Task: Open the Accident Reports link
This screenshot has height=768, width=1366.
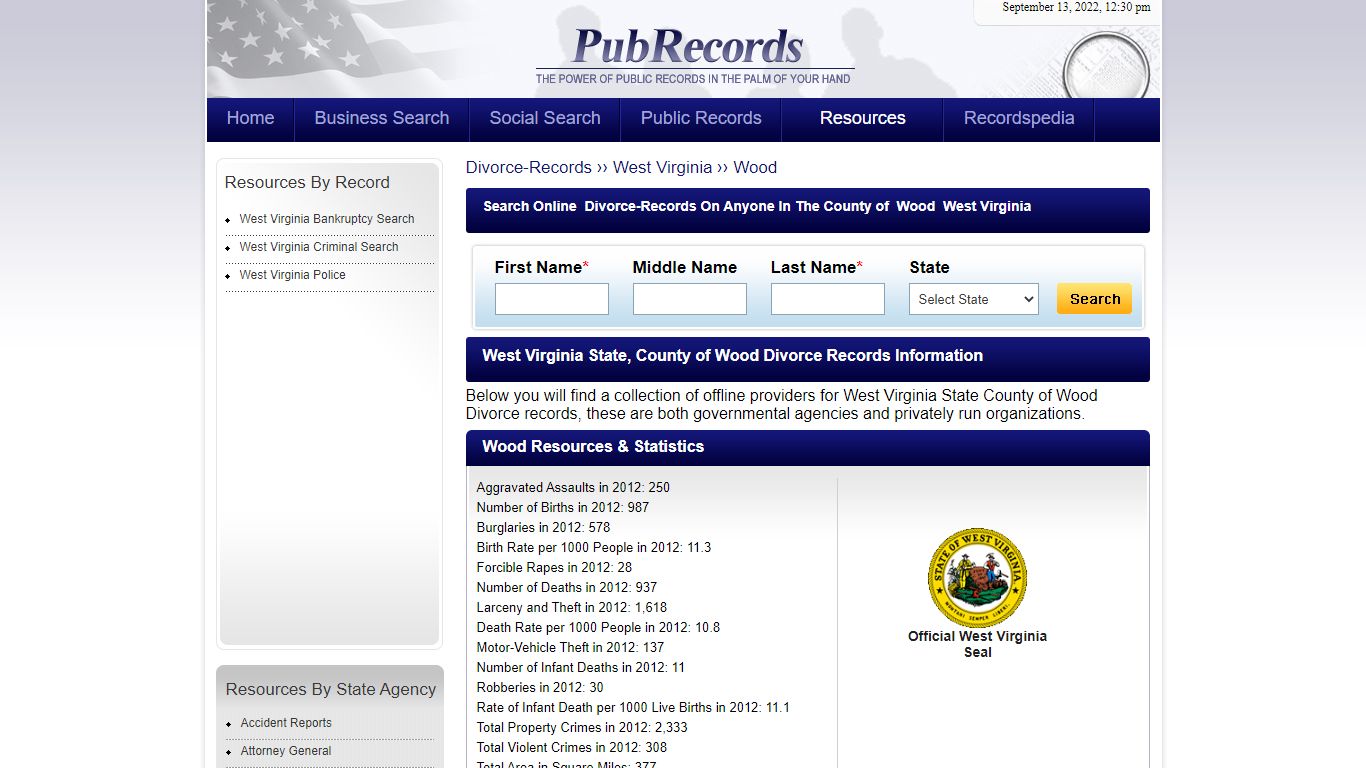Action: (286, 723)
